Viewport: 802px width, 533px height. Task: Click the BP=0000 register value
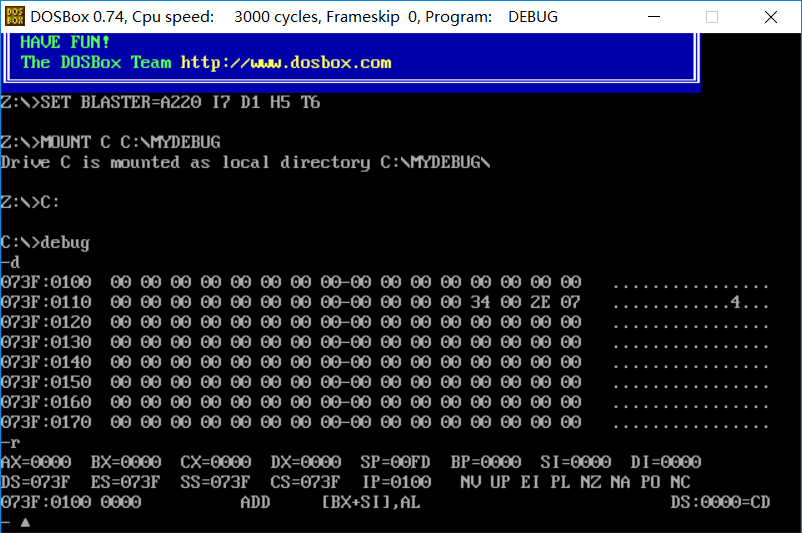click(x=486, y=462)
